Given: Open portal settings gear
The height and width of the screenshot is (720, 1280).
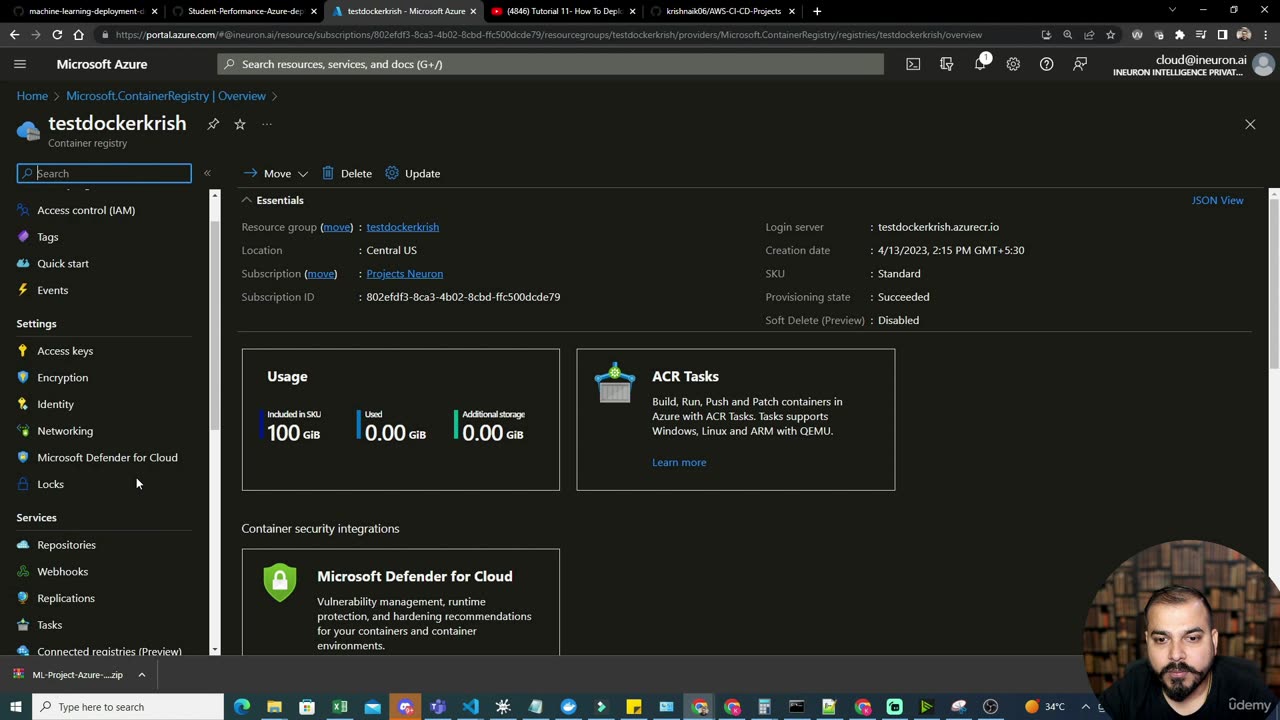Looking at the screenshot, I should 1013,64.
